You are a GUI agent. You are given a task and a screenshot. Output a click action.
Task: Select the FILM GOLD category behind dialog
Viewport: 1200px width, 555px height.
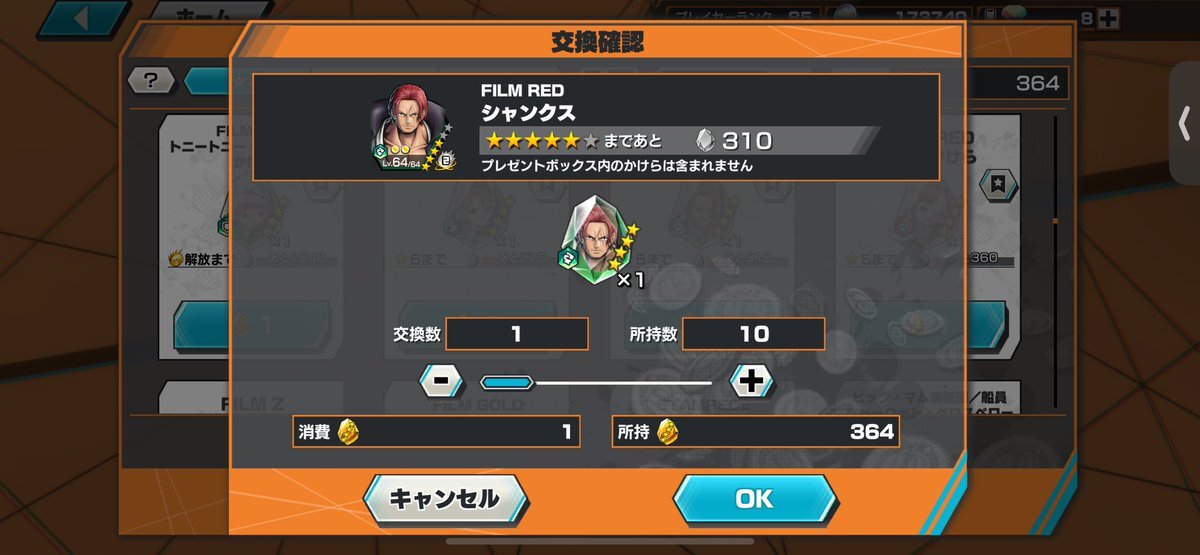coord(477,404)
